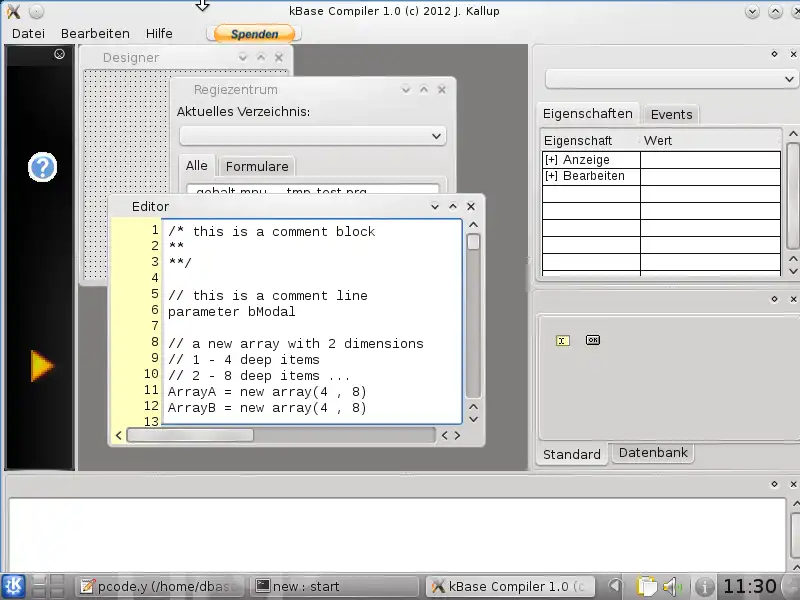Click the '// this is a comment line' text
The image size is (800, 600).
point(268,296)
